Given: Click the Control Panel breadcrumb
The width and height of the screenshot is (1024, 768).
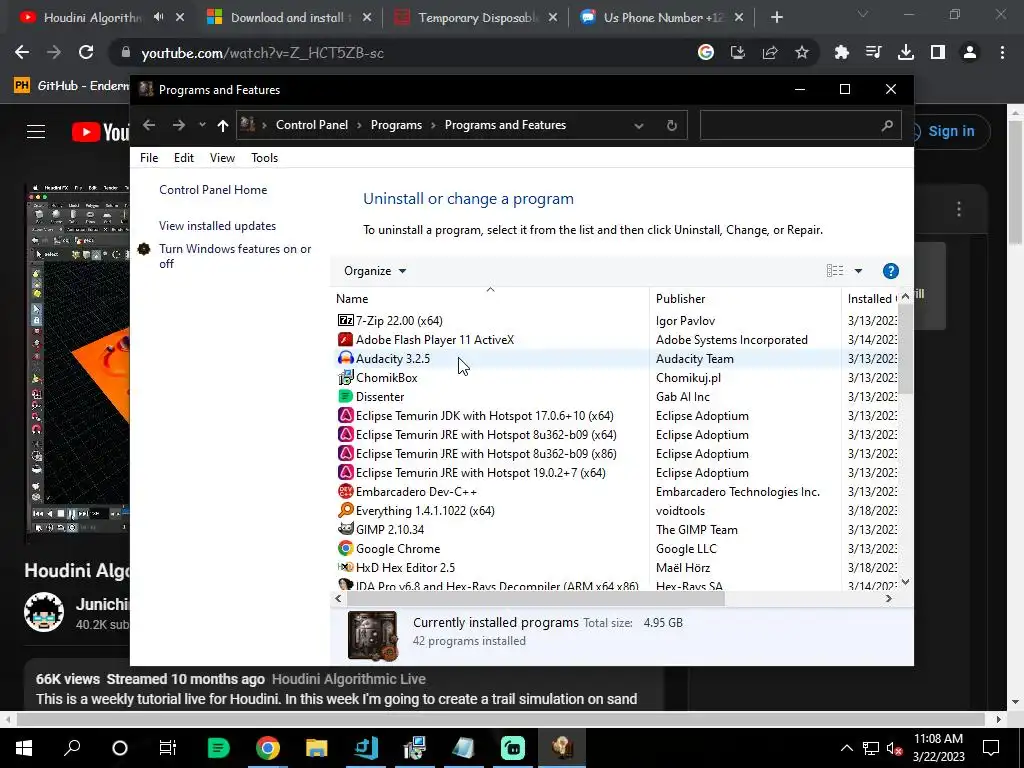Looking at the screenshot, I should (312, 125).
